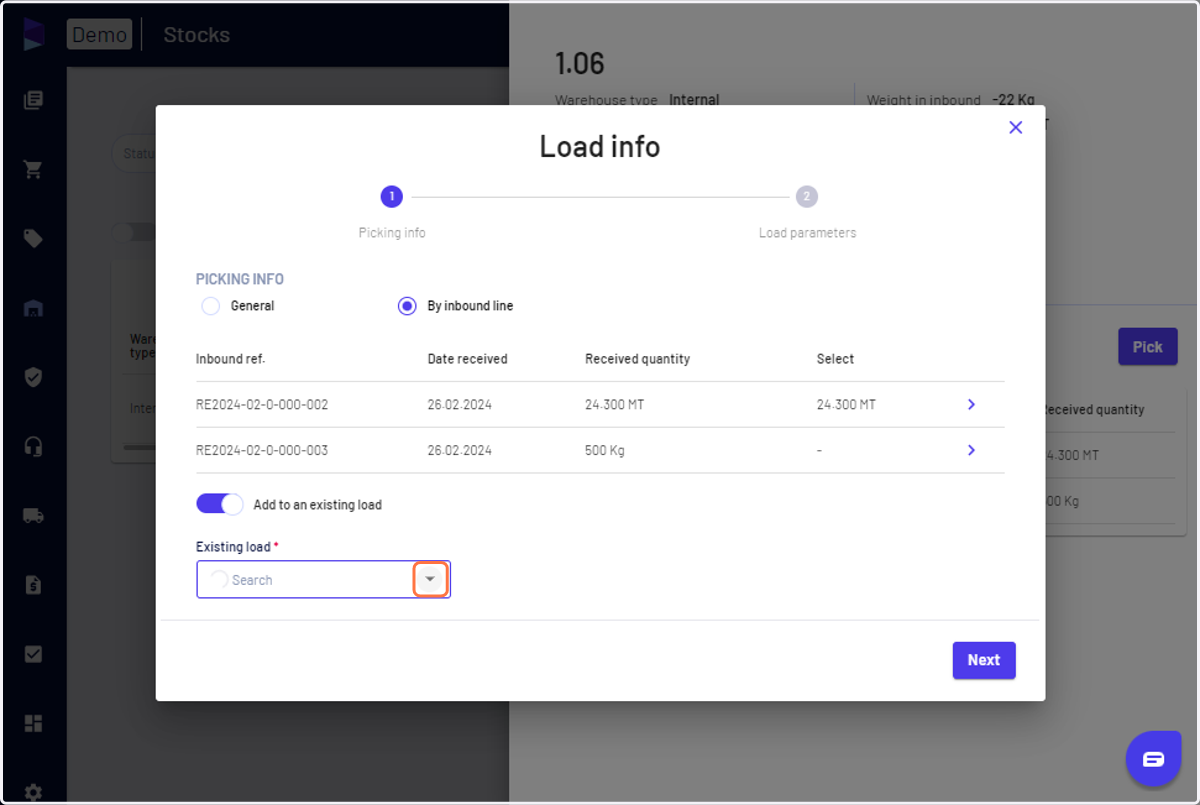Open the tag icon in sidebar
The width and height of the screenshot is (1200, 805).
[x=33, y=238]
